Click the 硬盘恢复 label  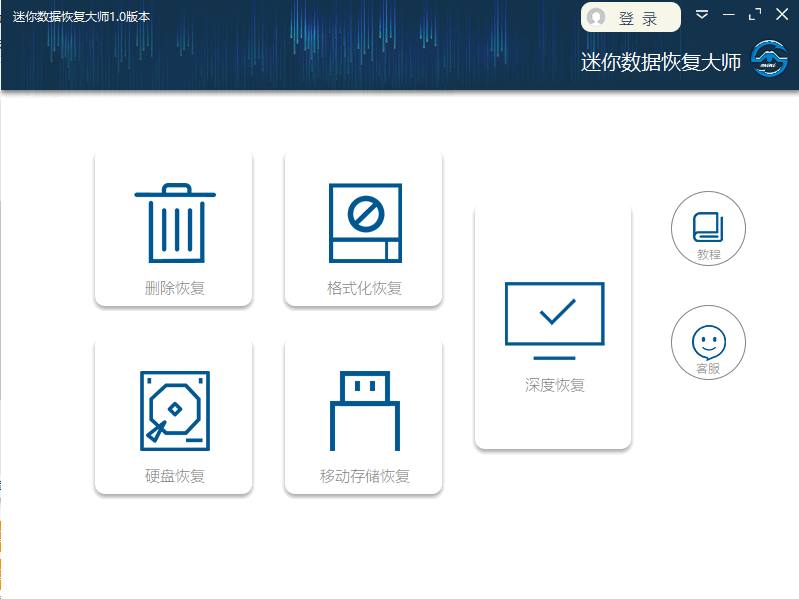point(175,476)
